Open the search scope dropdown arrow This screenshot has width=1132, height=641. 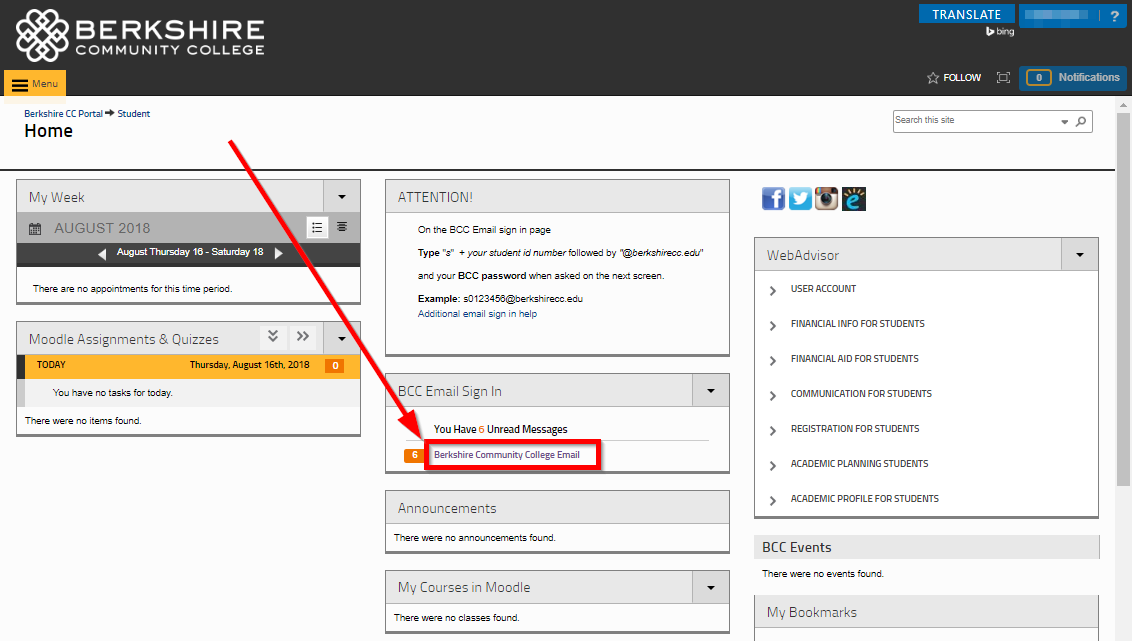pyautogui.click(x=1064, y=122)
